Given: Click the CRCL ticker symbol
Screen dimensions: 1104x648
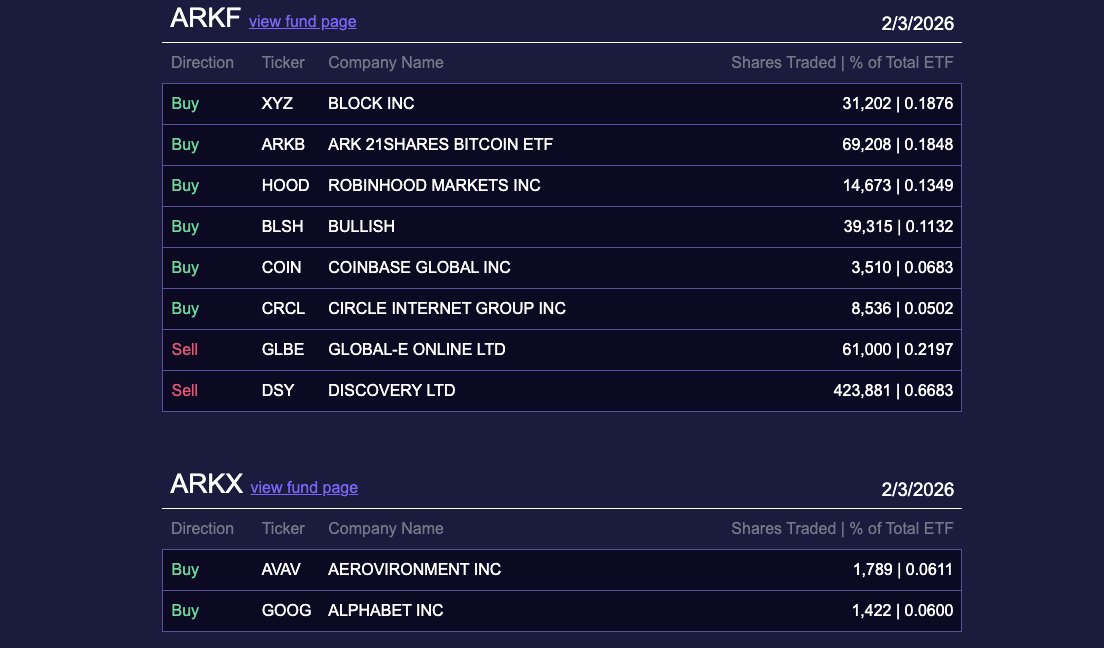Looking at the screenshot, I should click(283, 308).
